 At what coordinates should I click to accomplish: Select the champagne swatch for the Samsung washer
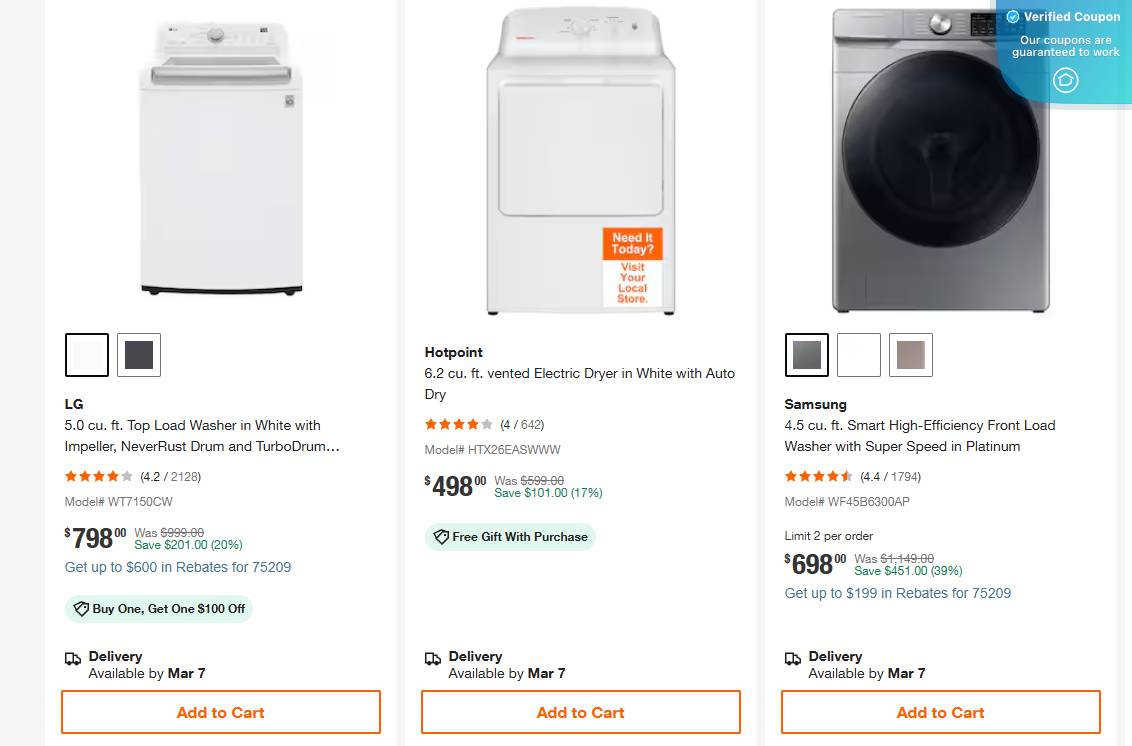(911, 354)
